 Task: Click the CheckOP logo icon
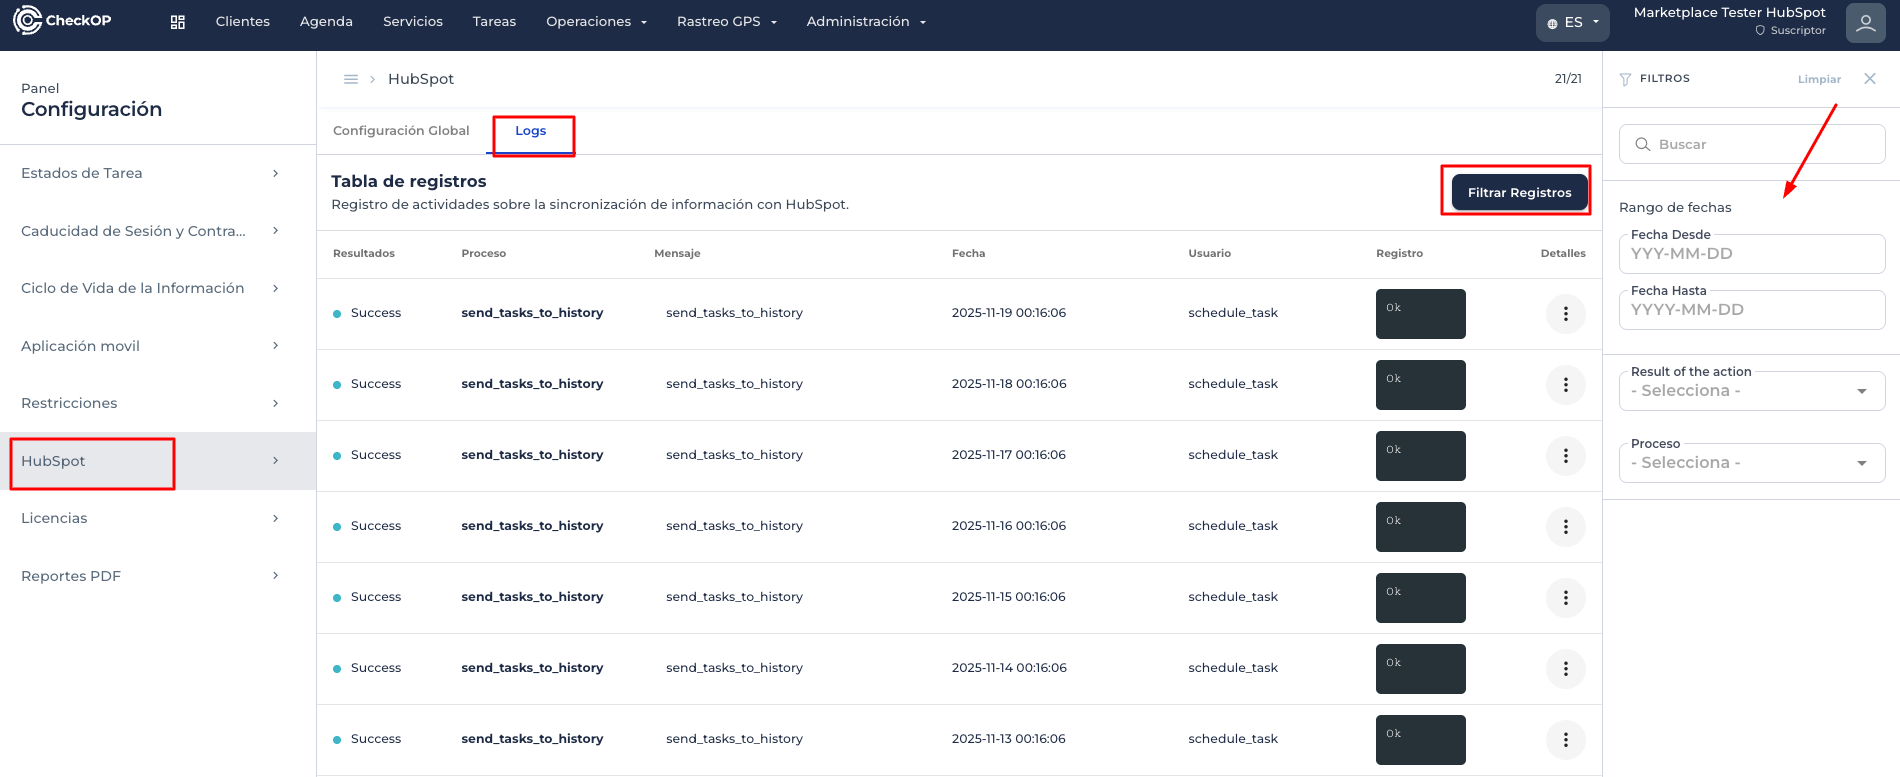(28, 21)
